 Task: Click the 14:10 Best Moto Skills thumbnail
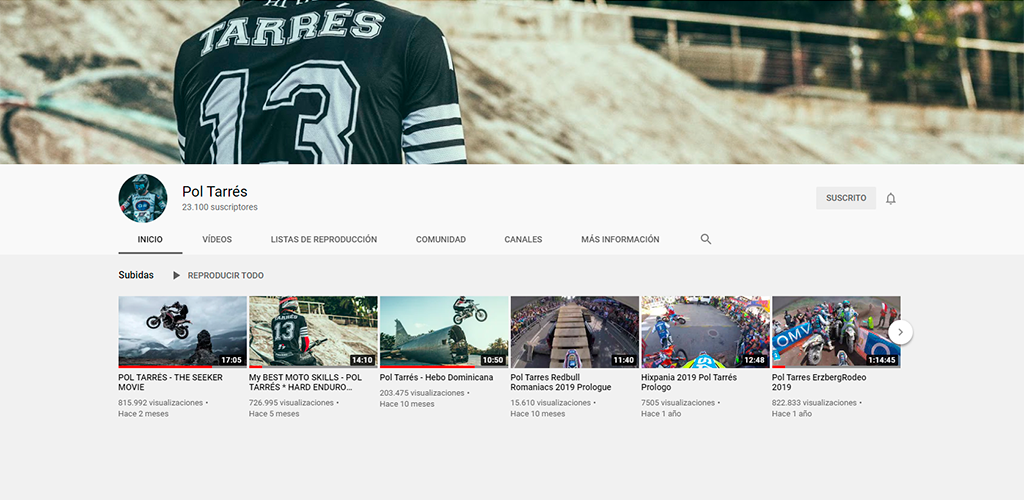pyautogui.click(x=313, y=332)
